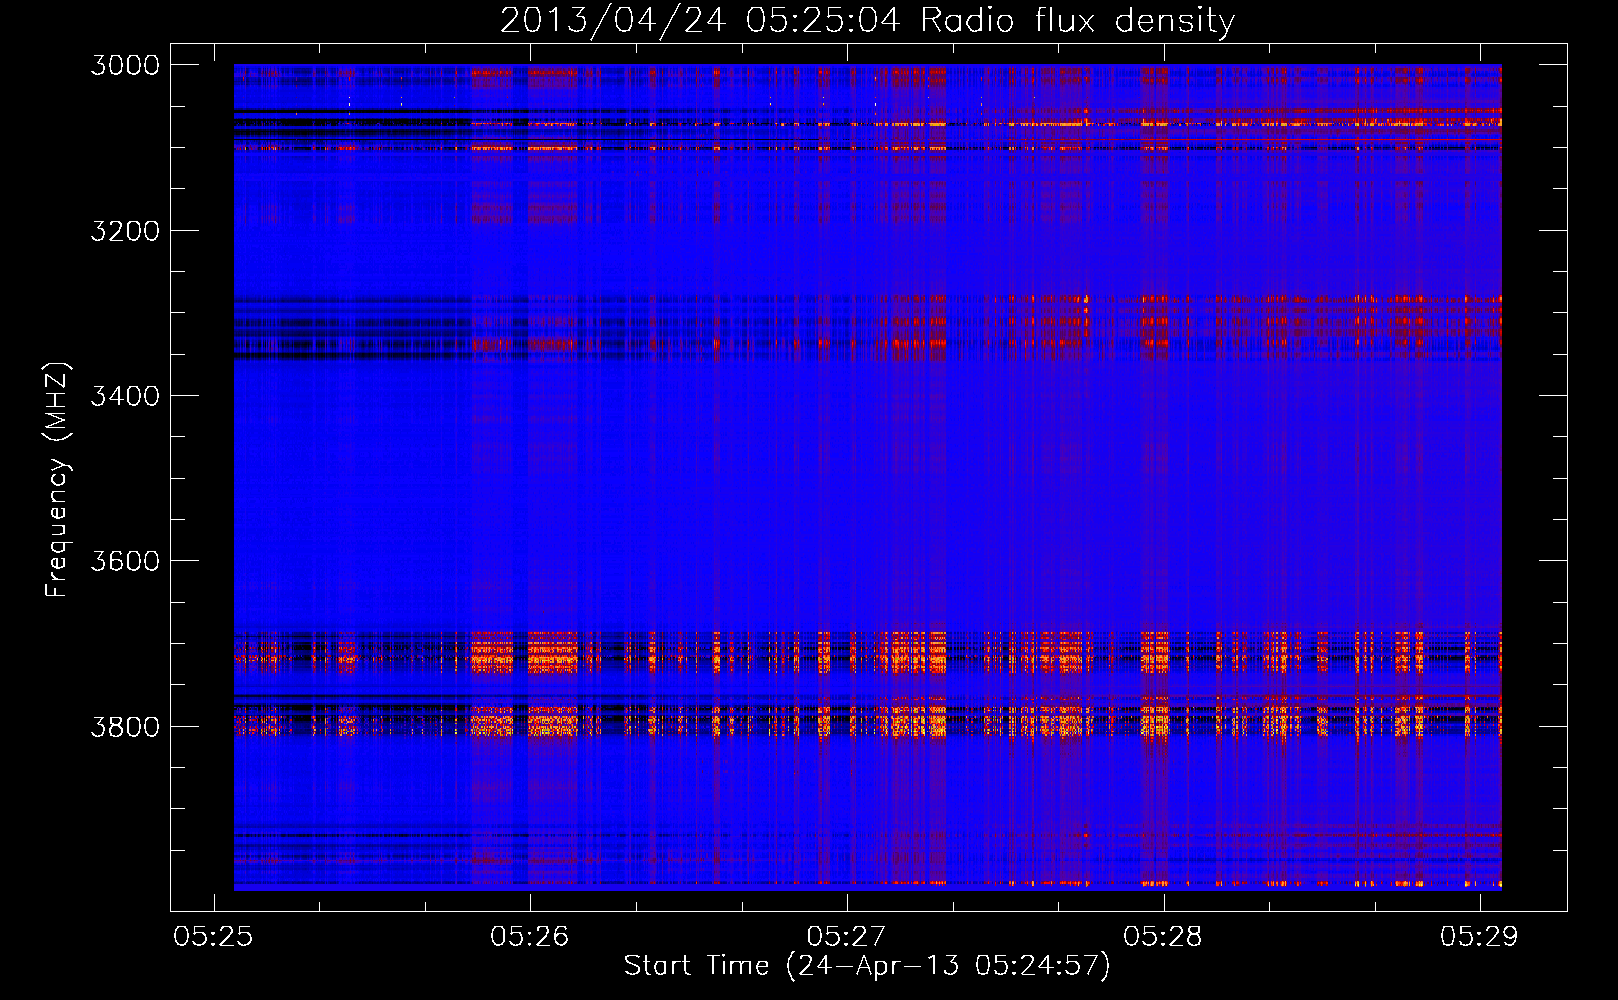Viewport: 1618px width, 1000px height.
Task: Click the 05:26 time tick label
Action: [x=529, y=936]
